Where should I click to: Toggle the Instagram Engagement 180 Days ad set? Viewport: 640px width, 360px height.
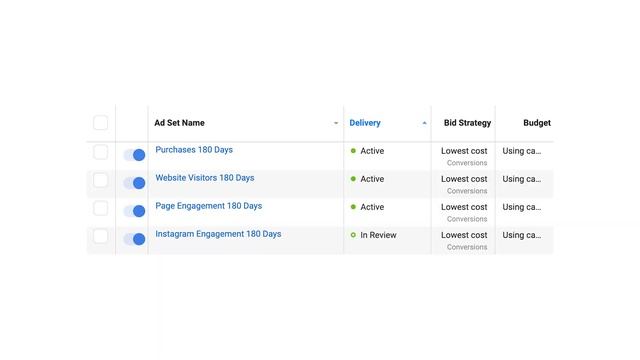pos(134,239)
